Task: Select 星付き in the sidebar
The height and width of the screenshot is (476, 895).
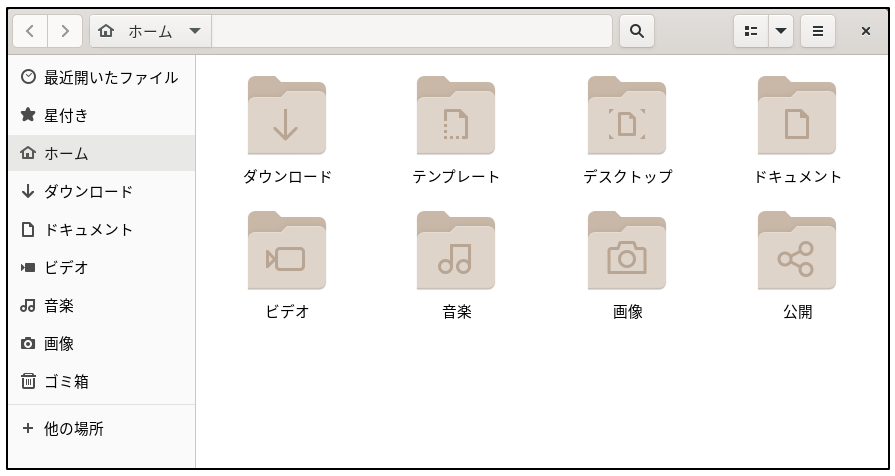Action: tap(66, 115)
